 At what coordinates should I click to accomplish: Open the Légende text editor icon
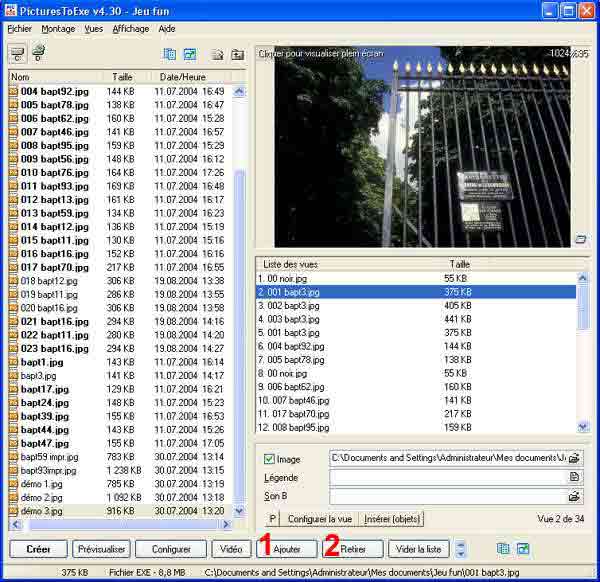(574, 477)
